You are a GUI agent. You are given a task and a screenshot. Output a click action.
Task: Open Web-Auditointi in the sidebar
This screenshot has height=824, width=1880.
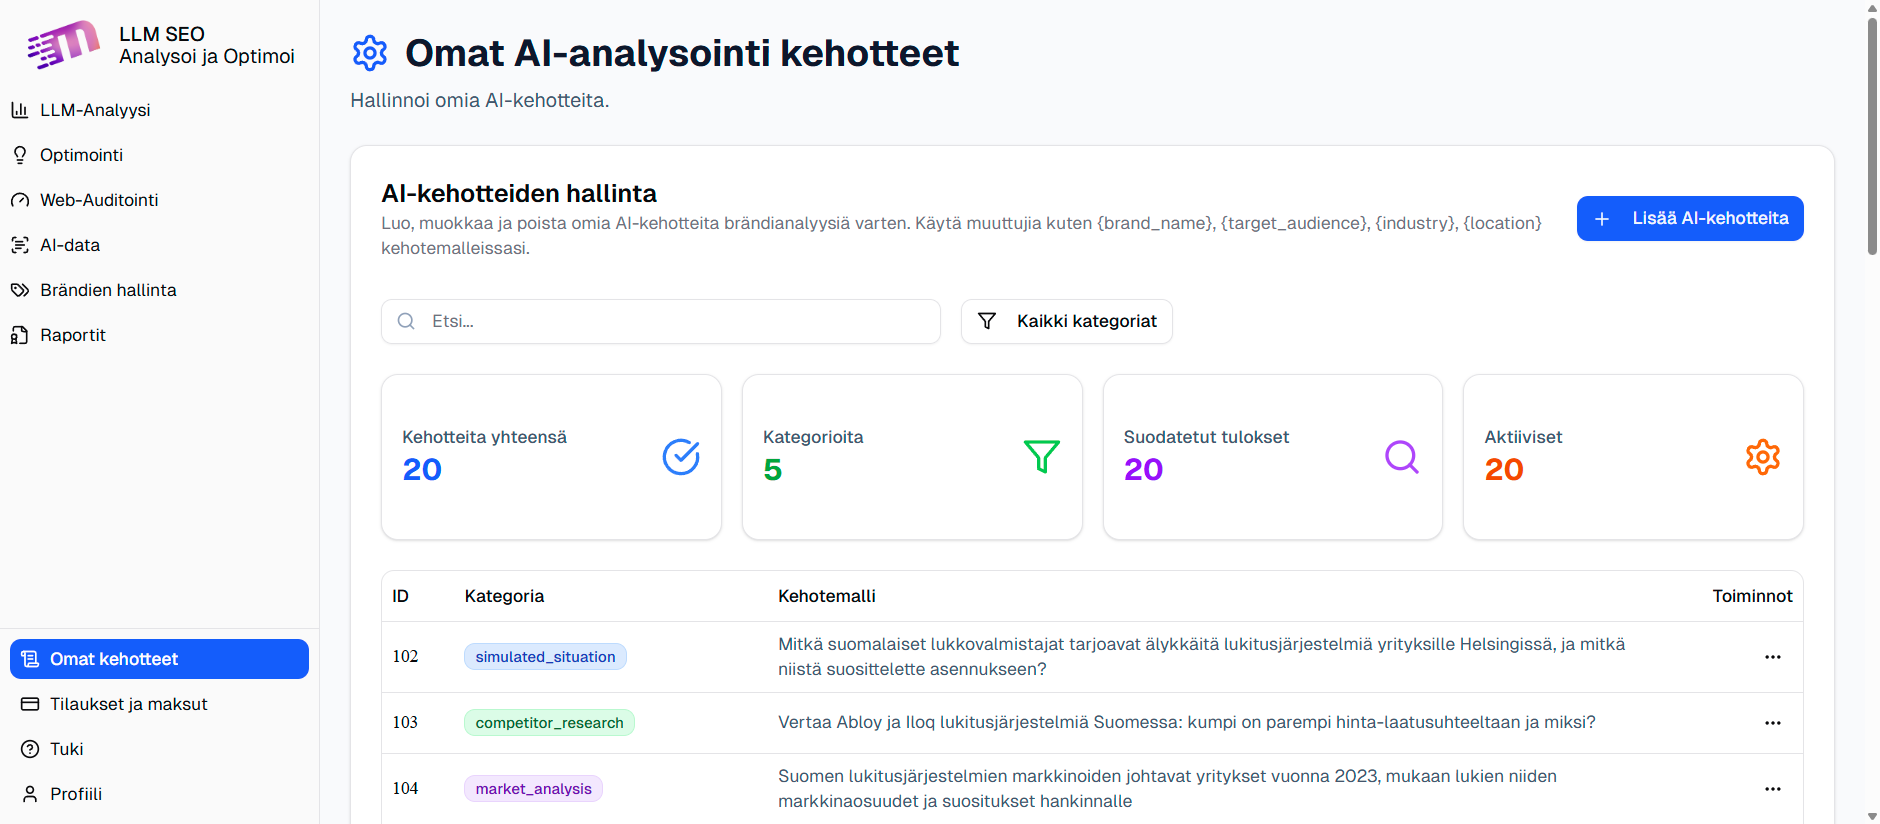pos(99,200)
